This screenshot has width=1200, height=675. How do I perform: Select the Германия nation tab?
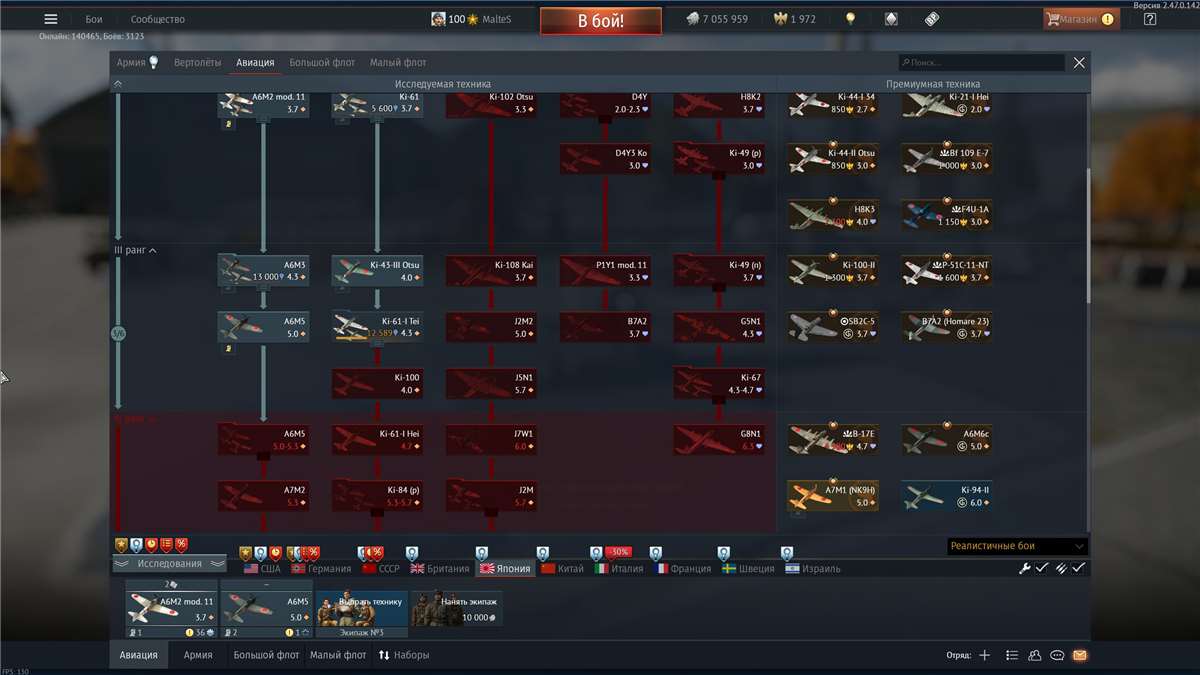pyautogui.click(x=321, y=568)
